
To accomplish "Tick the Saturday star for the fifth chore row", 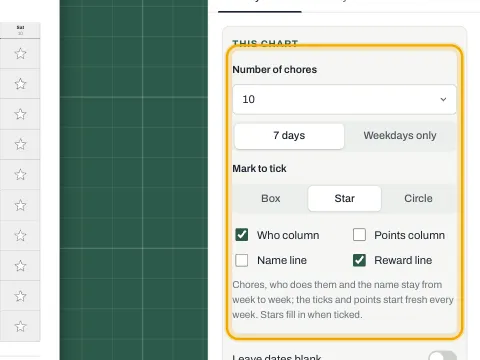I will click(x=20, y=175).
